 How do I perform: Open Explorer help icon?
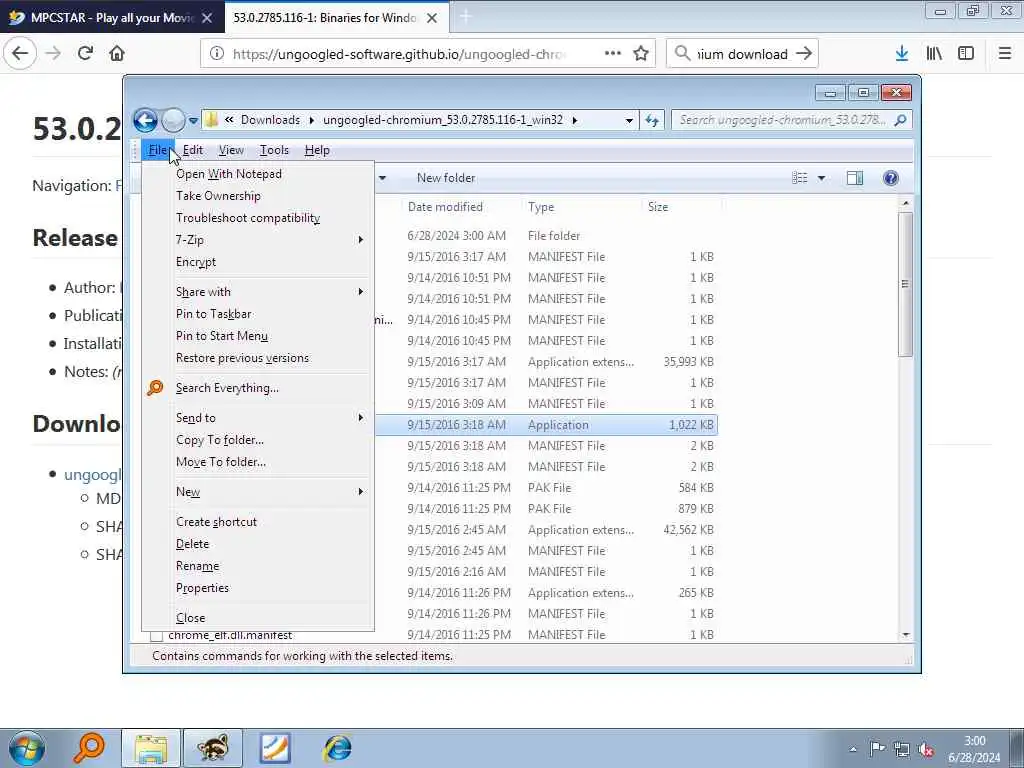(x=890, y=178)
